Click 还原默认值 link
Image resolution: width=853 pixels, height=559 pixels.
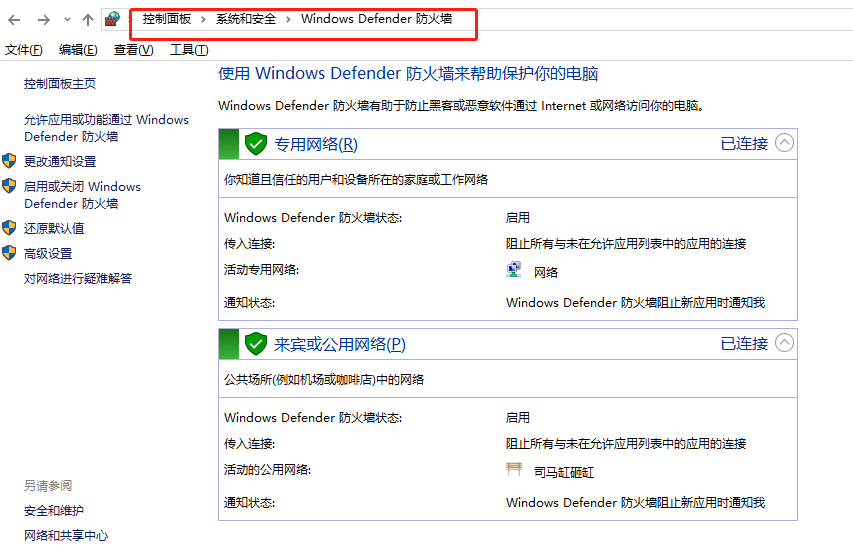54,228
